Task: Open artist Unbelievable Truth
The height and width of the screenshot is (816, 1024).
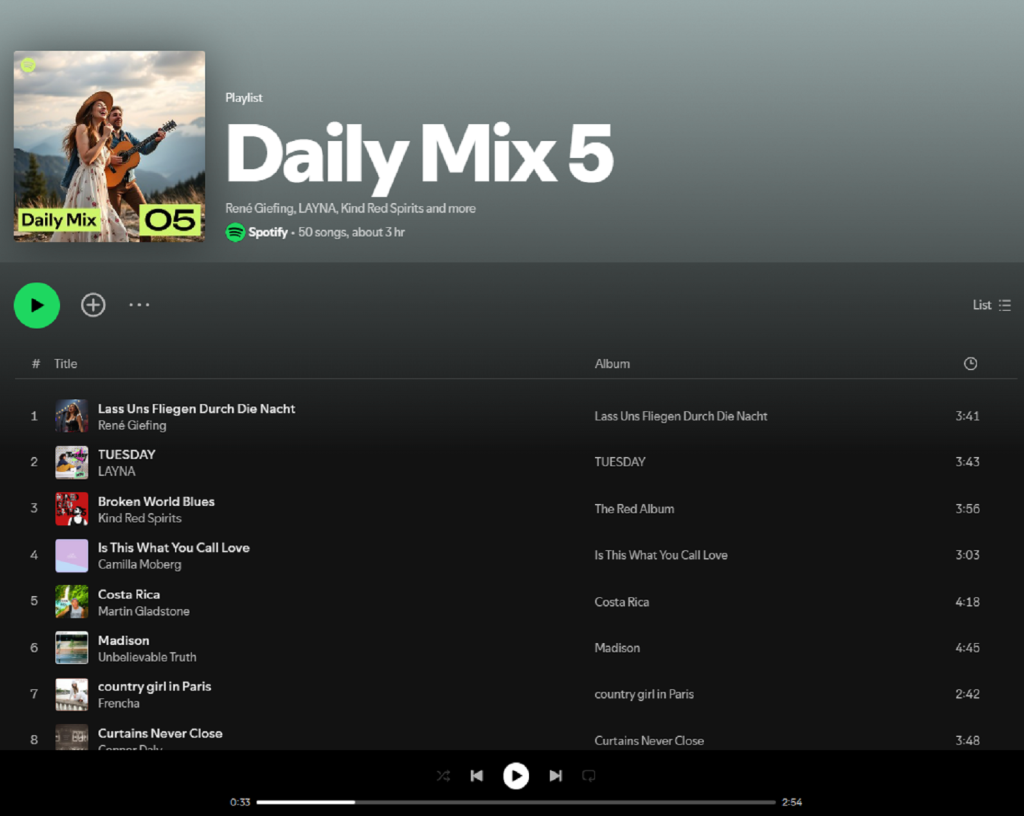Action: click(147, 657)
